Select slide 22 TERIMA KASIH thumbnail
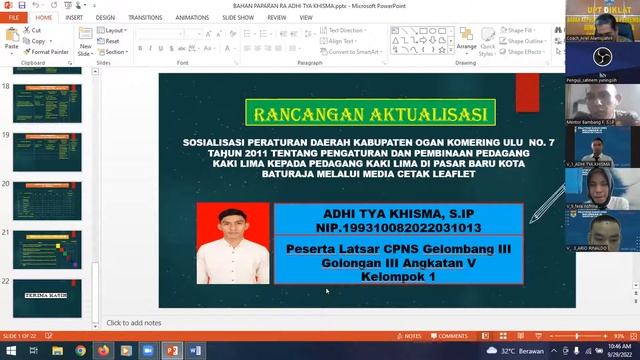This screenshot has width=640, height=360. click(x=47, y=298)
